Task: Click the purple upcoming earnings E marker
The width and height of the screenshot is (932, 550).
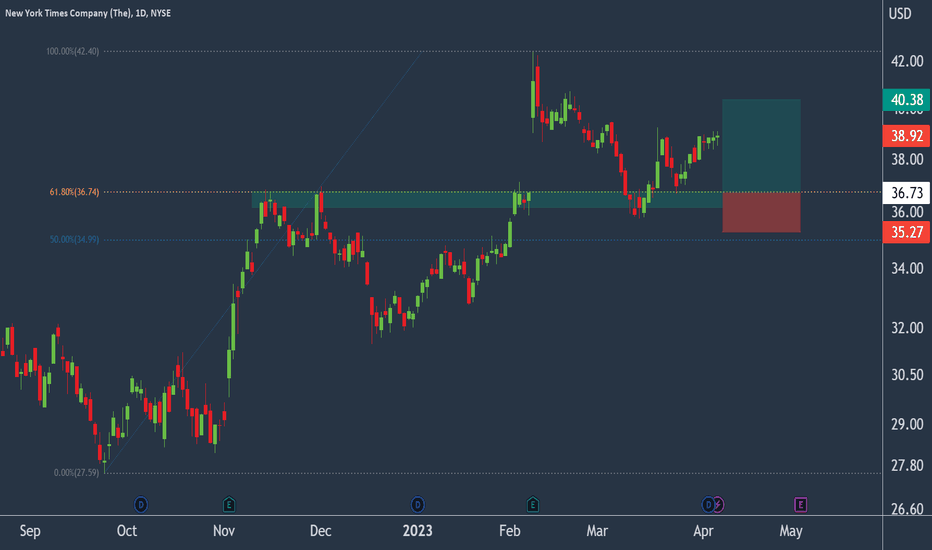Action: point(800,505)
